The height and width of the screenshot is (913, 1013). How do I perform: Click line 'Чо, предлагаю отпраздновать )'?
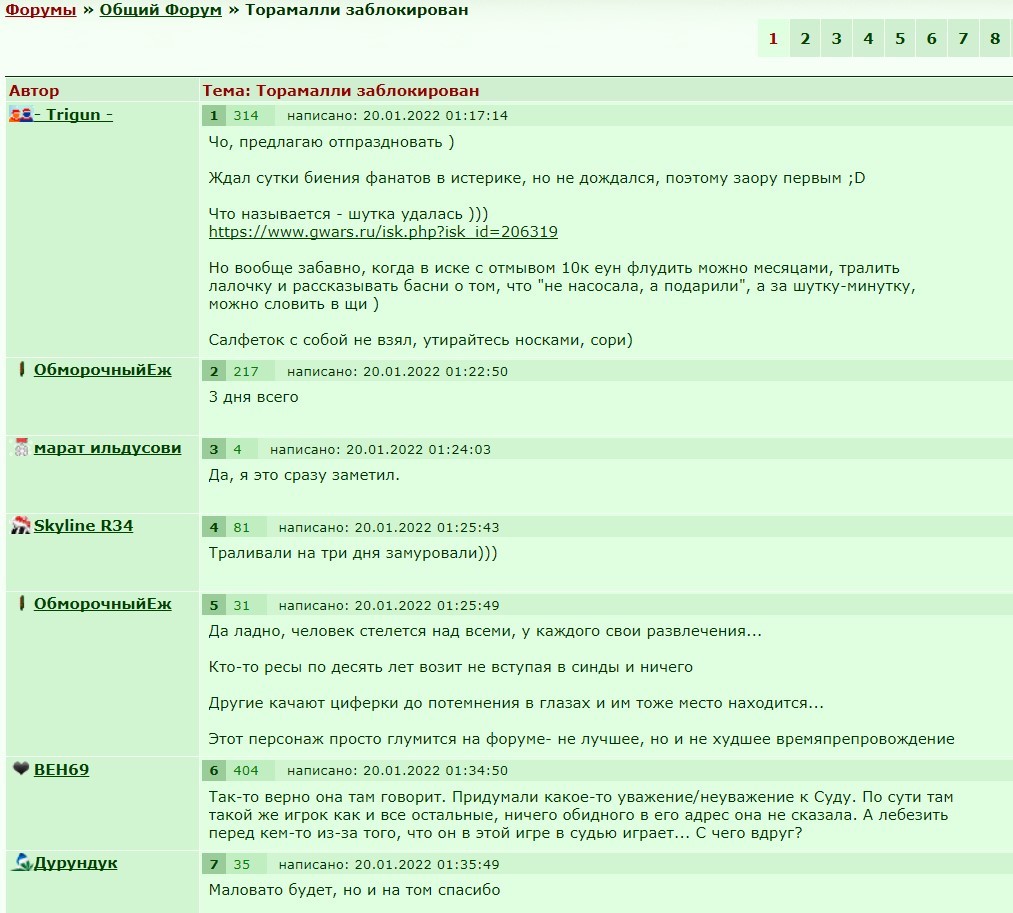[331, 142]
